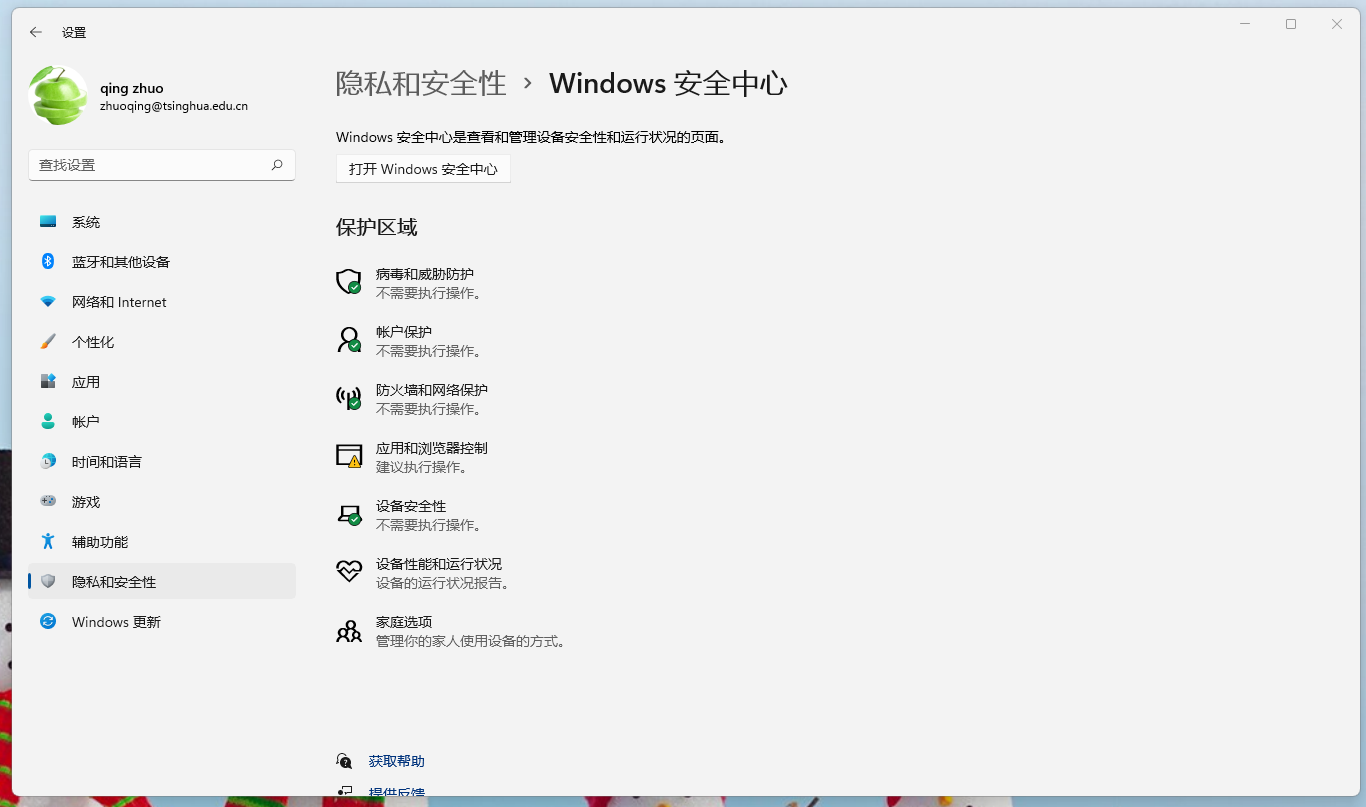This screenshot has height=807, width=1366.
Task: Click the 病毒和威胁防护 shield icon
Action: [348, 282]
